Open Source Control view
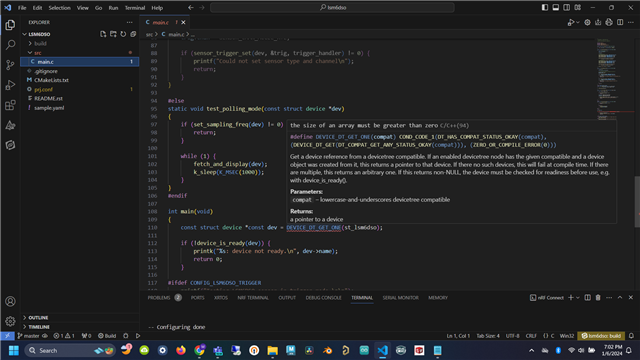 pyautogui.click(x=10, y=65)
